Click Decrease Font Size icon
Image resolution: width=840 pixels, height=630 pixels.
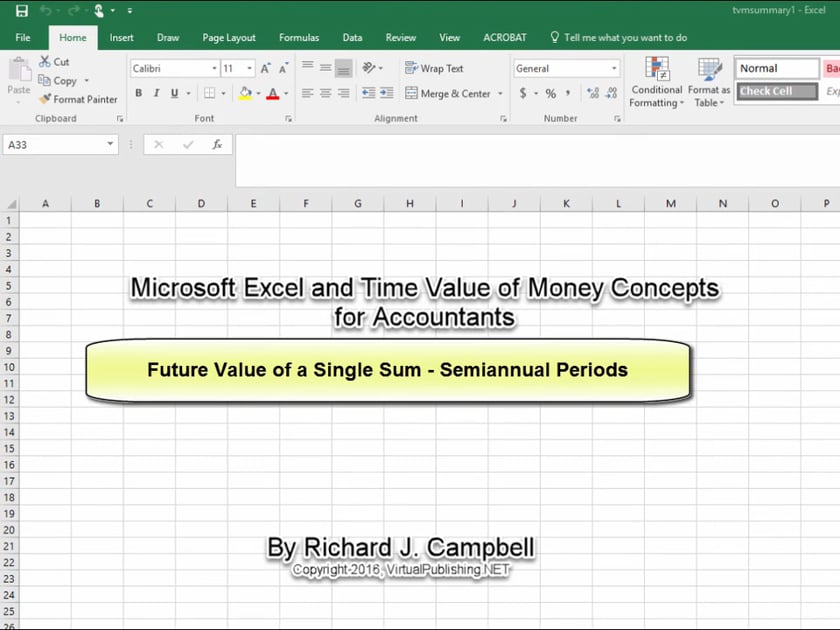[x=283, y=69]
